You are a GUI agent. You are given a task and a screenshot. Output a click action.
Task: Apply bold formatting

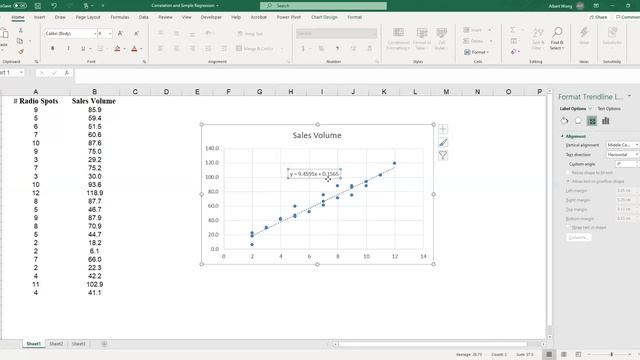pos(53,49)
